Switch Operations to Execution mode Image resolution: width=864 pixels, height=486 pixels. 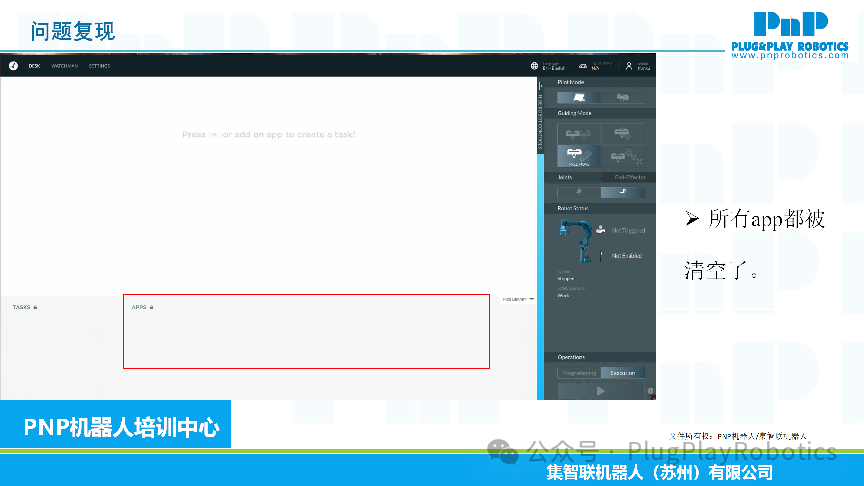623,373
